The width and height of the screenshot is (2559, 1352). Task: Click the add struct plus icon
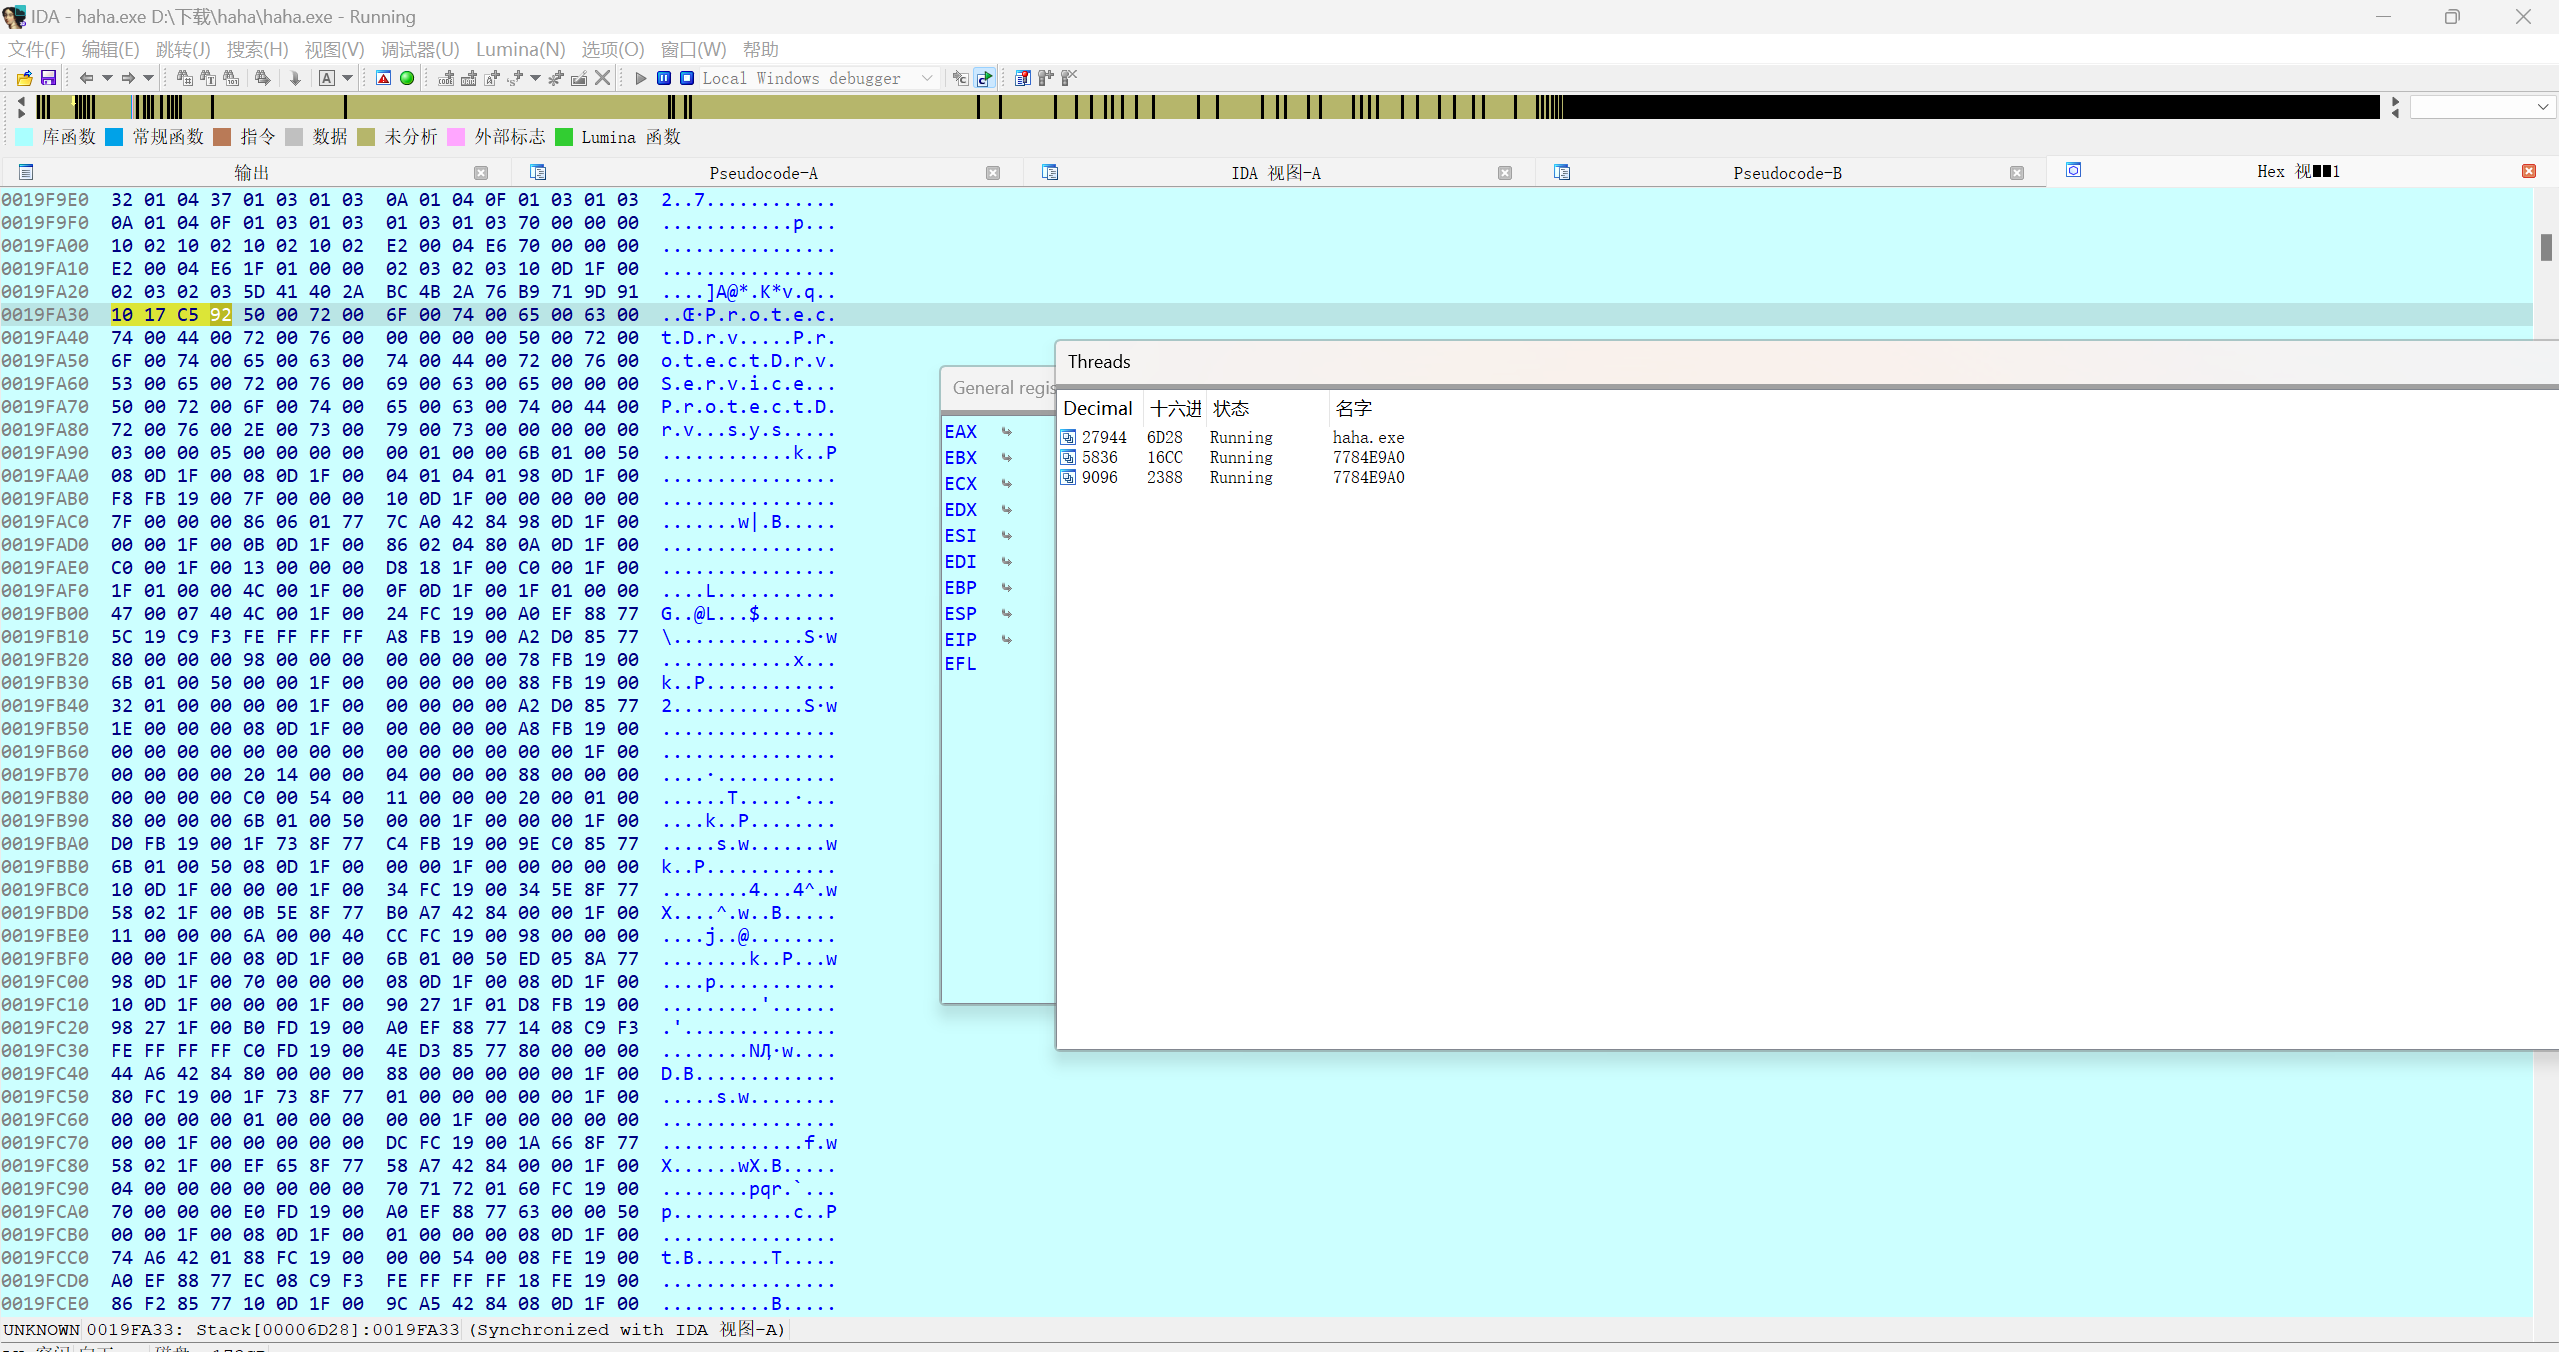click(x=515, y=78)
